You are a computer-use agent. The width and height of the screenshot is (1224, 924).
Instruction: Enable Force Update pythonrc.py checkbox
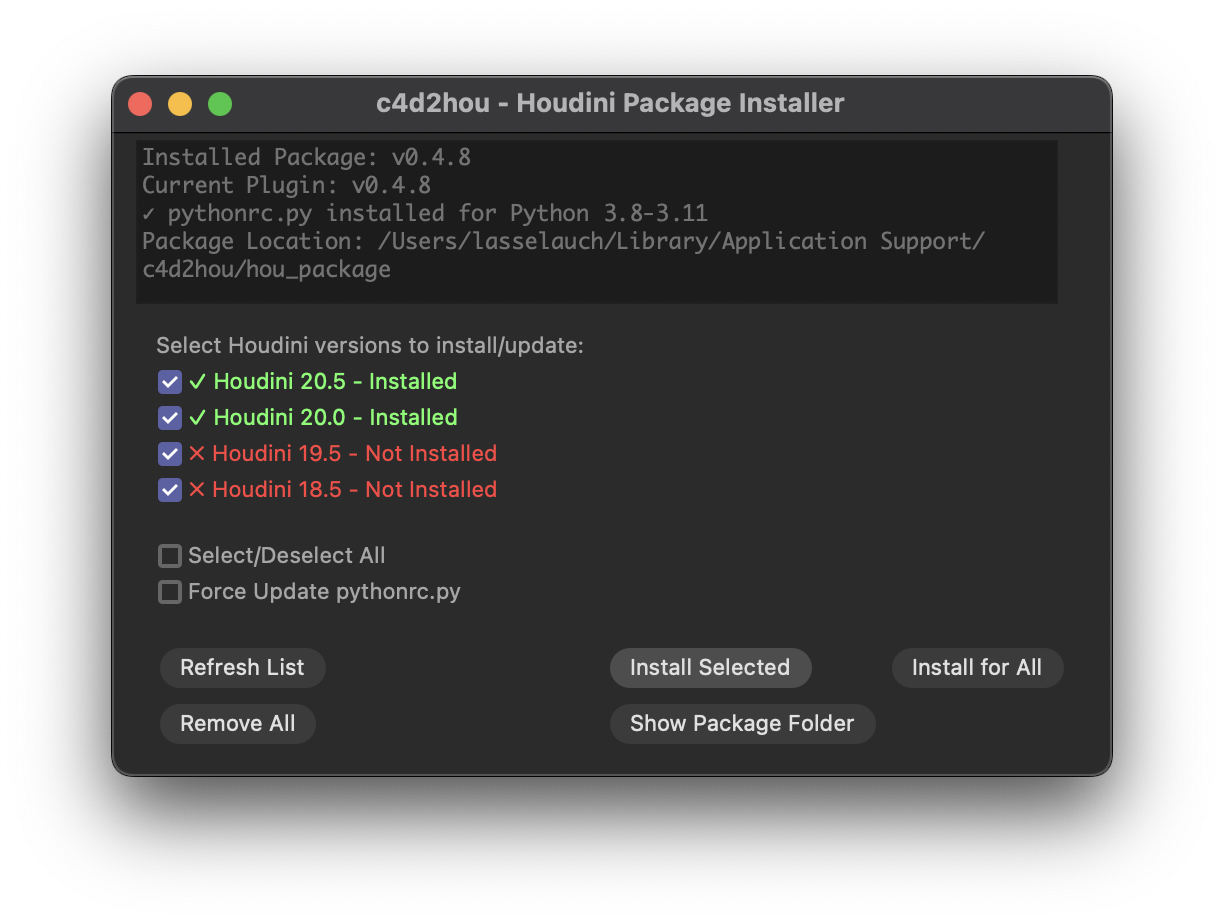tap(170, 592)
